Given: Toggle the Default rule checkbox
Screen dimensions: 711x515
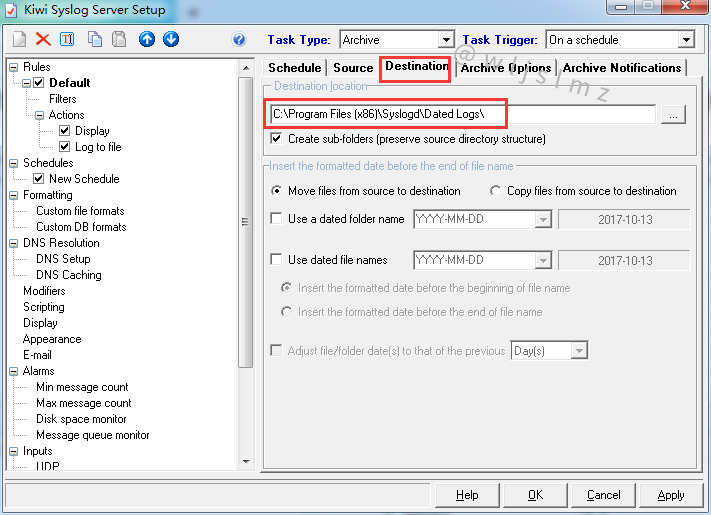Looking at the screenshot, I should tap(39, 83).
